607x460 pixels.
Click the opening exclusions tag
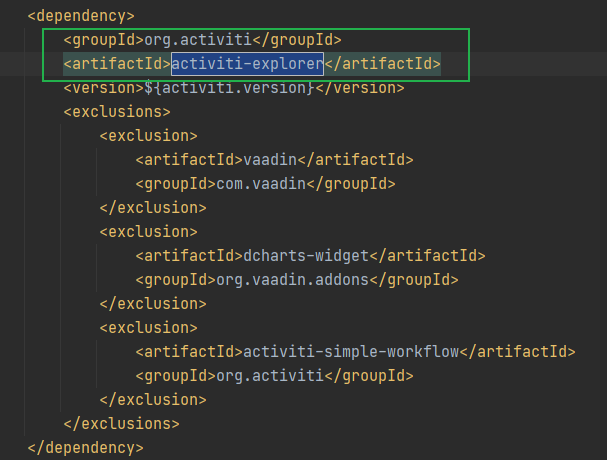(x=117, y=112)
